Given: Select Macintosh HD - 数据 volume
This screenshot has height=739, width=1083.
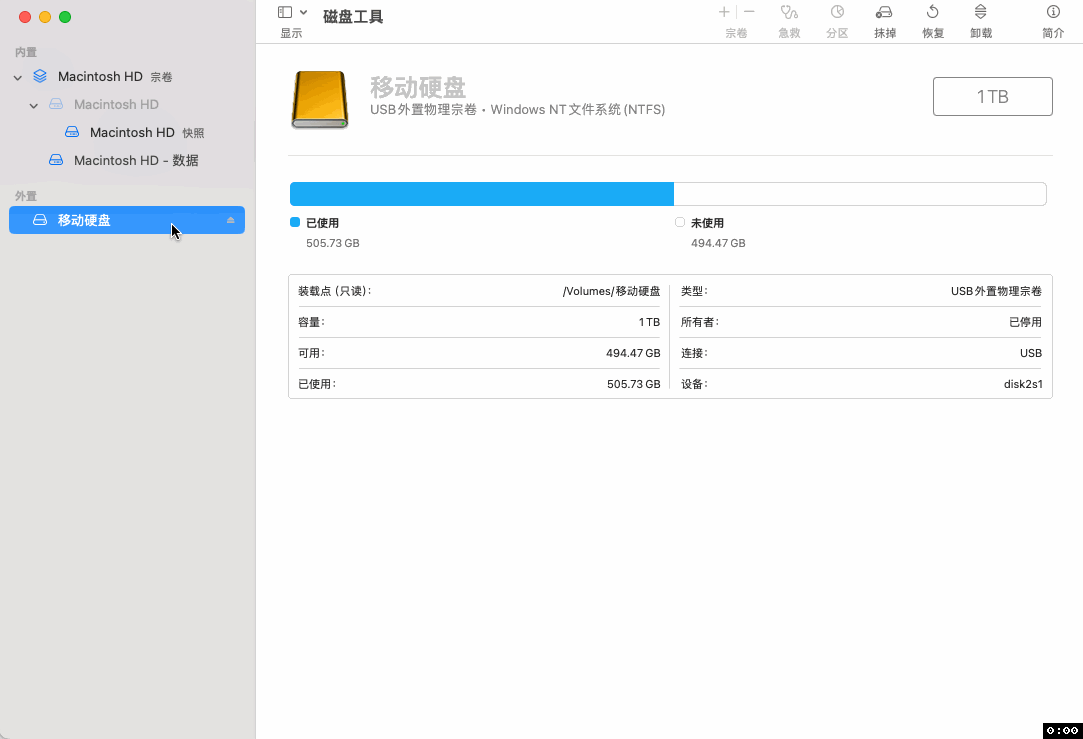Looking at the screenshot, I should (127, 160).
